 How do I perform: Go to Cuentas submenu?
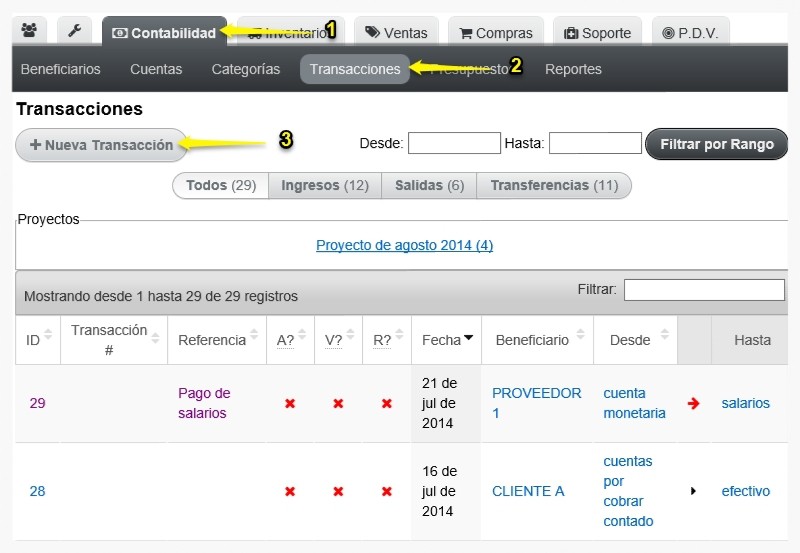click(156, 69)
